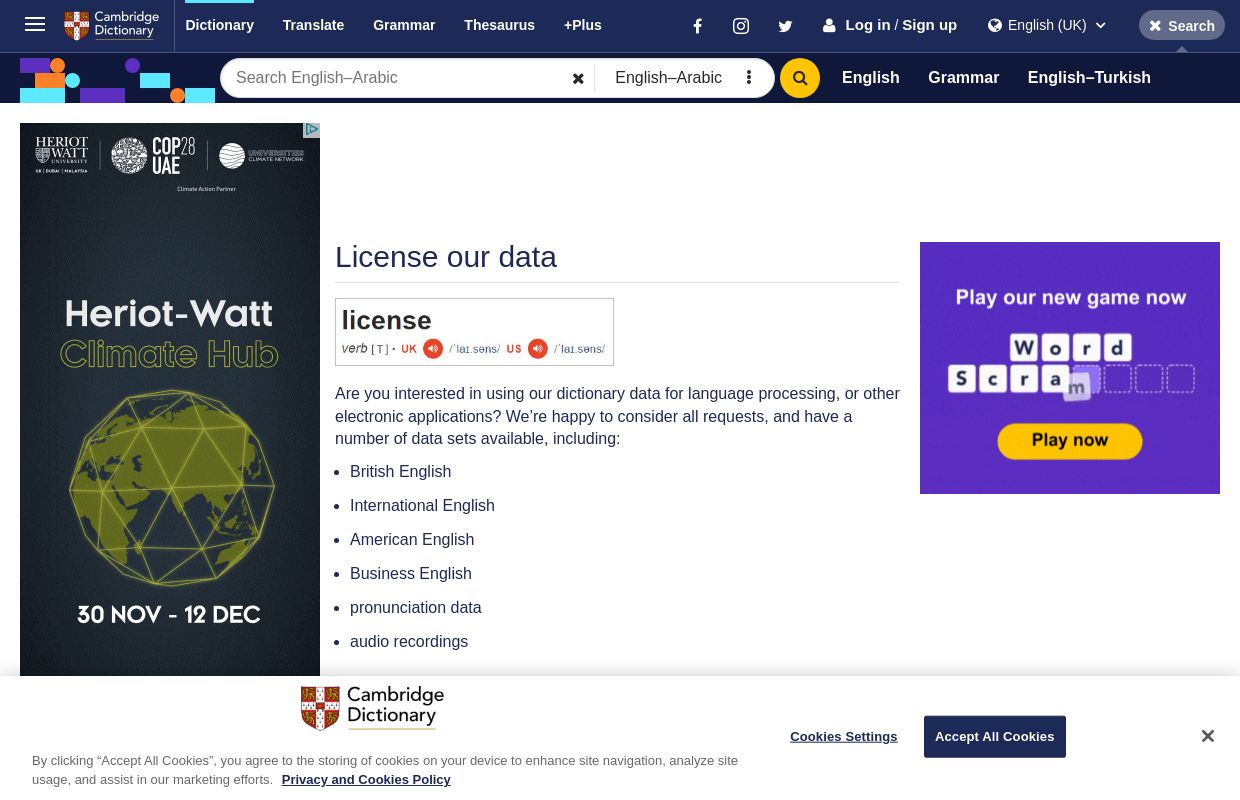Image resolution: width=1240 pixels, height=800 pixels.
Task: Open the Translate tab
Action: [x=313, y=25]
